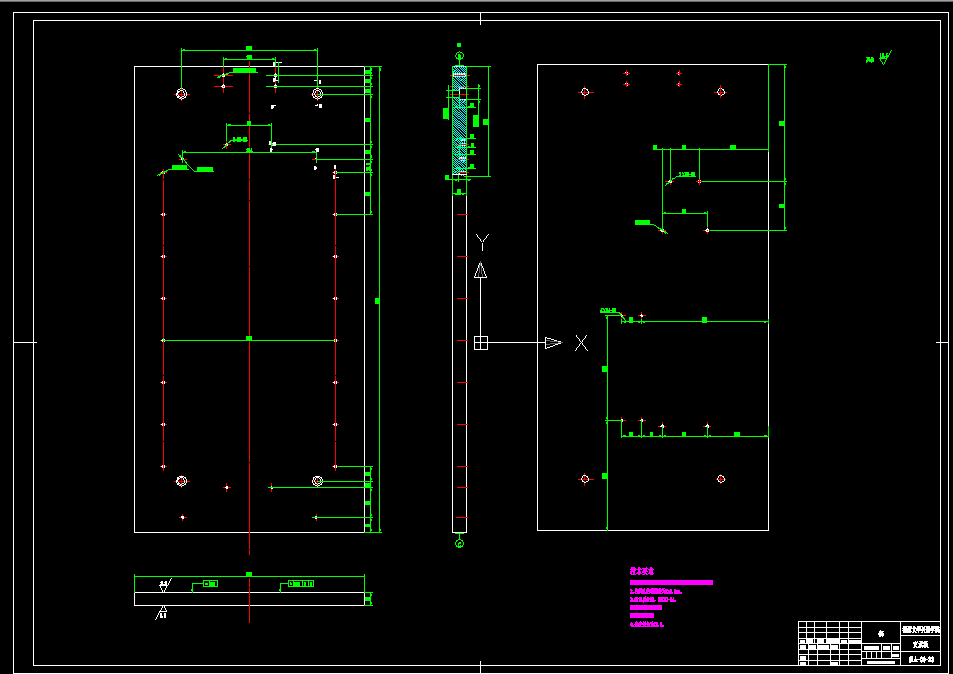The width and height of the screenshot is (953, 674).
Task: Select the bottom-left counterbored hole in the left view
Action: [x=181, y=481]
